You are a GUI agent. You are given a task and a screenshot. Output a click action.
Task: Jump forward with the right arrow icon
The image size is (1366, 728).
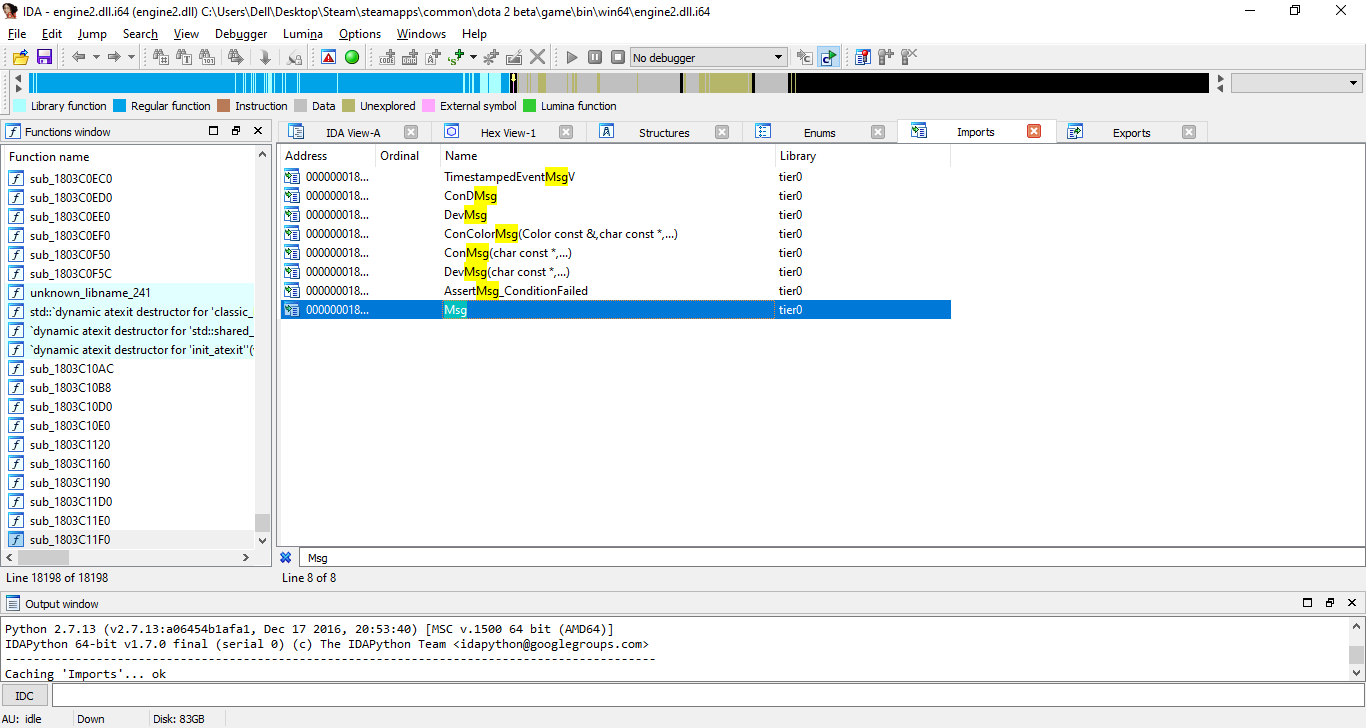(x=114, y=57)
